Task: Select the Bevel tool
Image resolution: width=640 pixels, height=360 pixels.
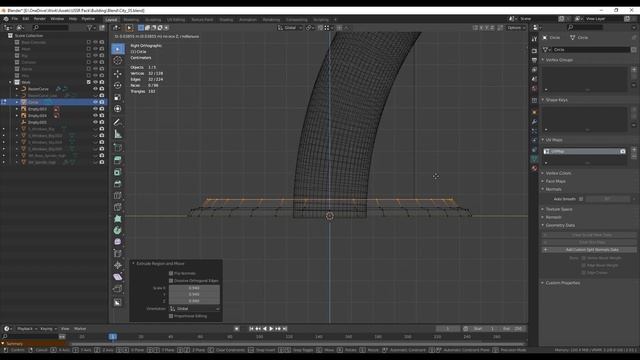Action: pos(118,184)
